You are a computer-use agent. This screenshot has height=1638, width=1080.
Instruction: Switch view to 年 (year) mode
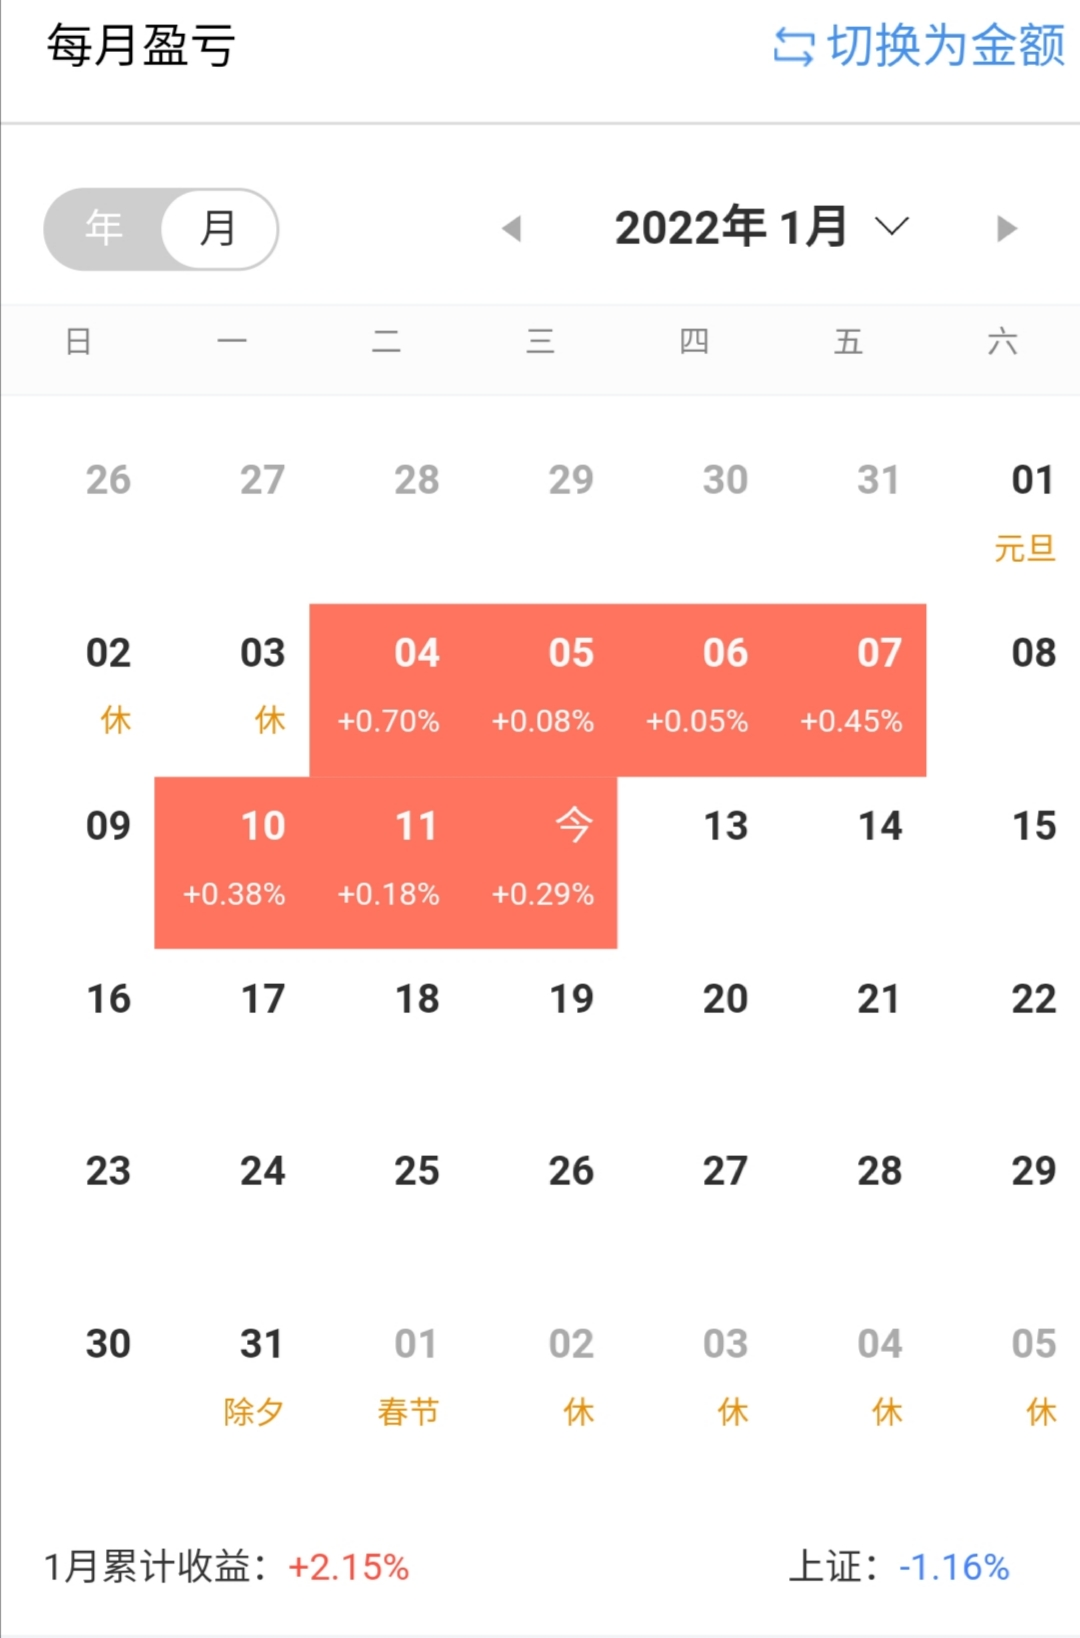click(104, 228)
